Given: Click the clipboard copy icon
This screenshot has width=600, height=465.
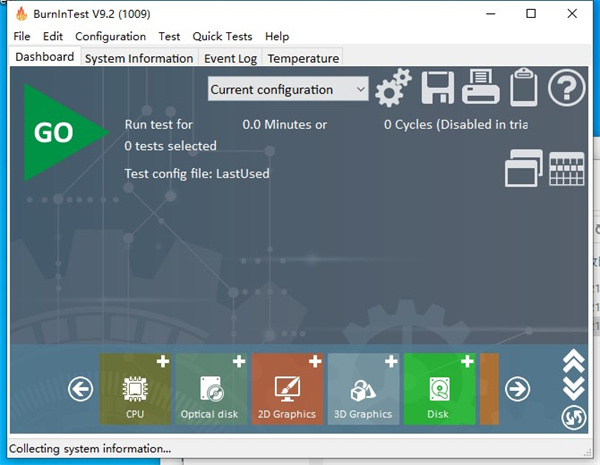Looking at the screenshot, I should tap(523, 89).
